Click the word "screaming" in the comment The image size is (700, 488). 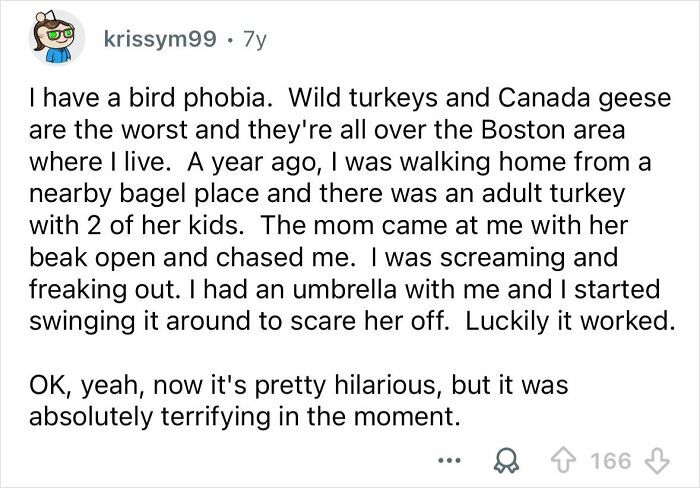tap(552, 261)
